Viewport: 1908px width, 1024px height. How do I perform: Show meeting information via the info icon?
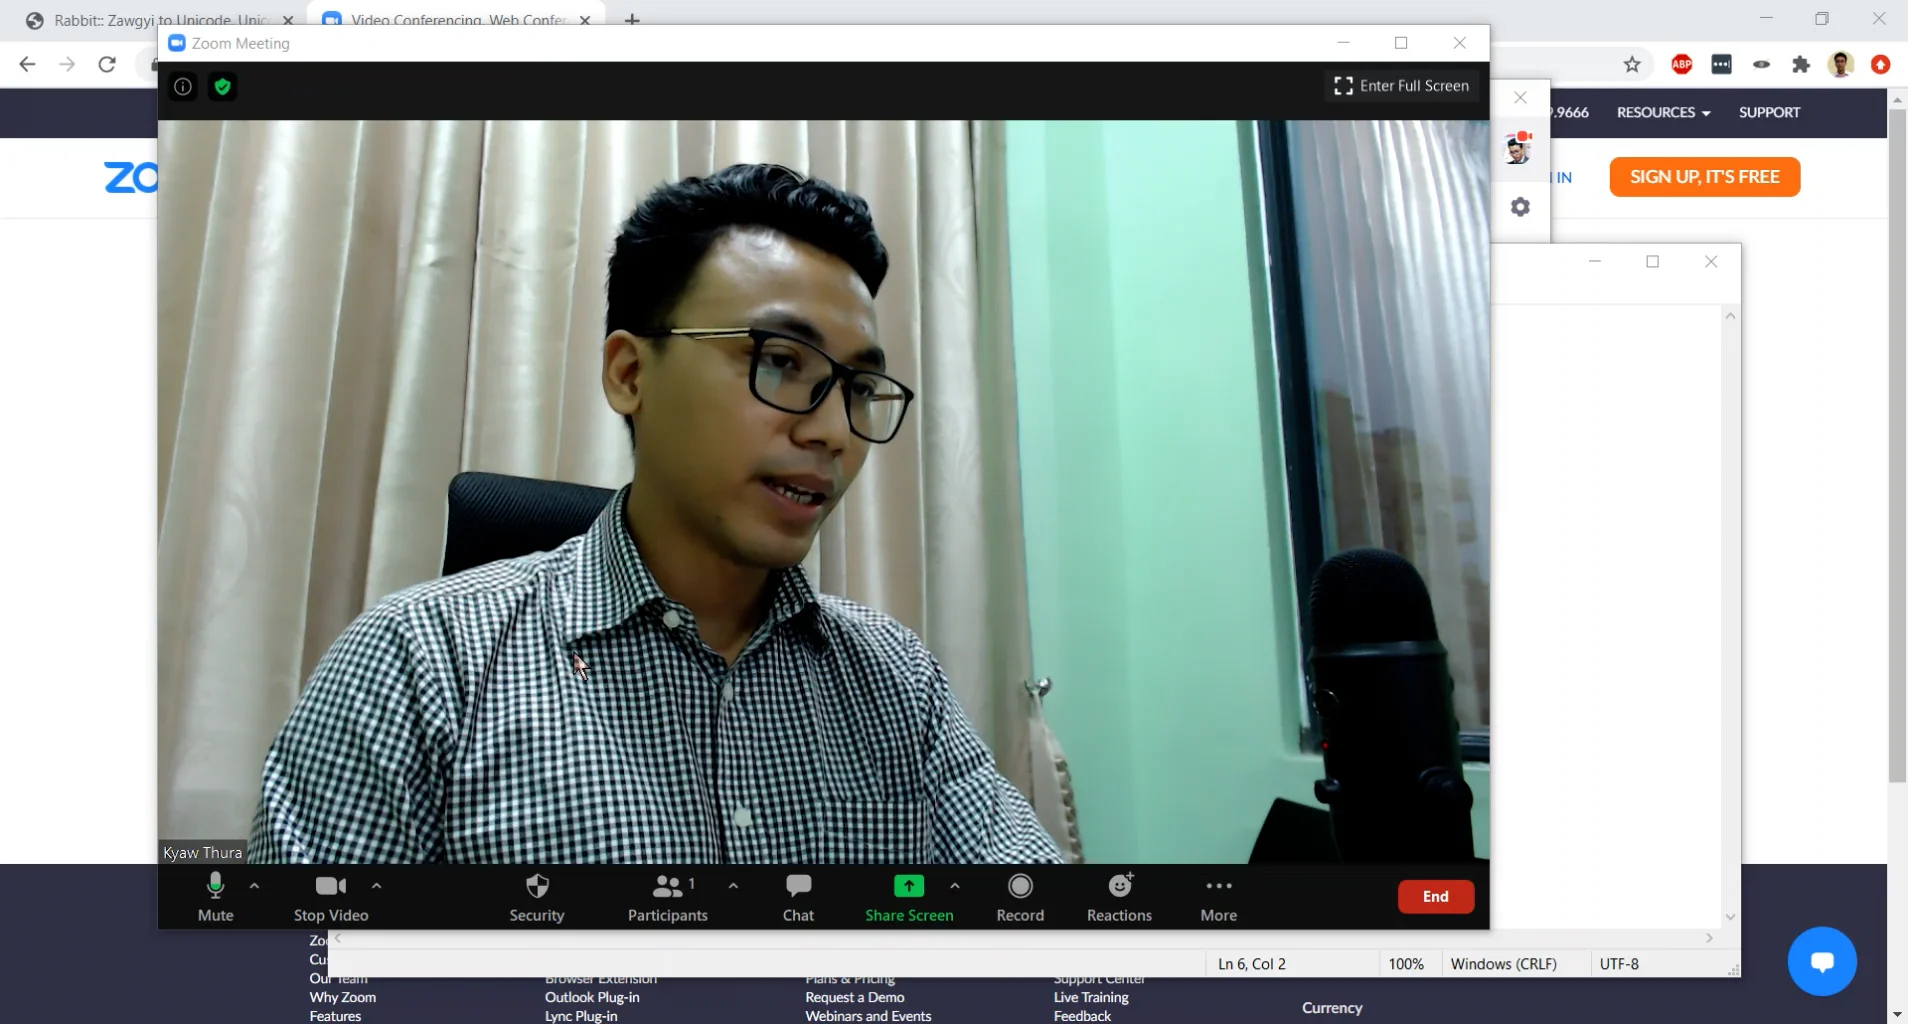coord(183,87)
